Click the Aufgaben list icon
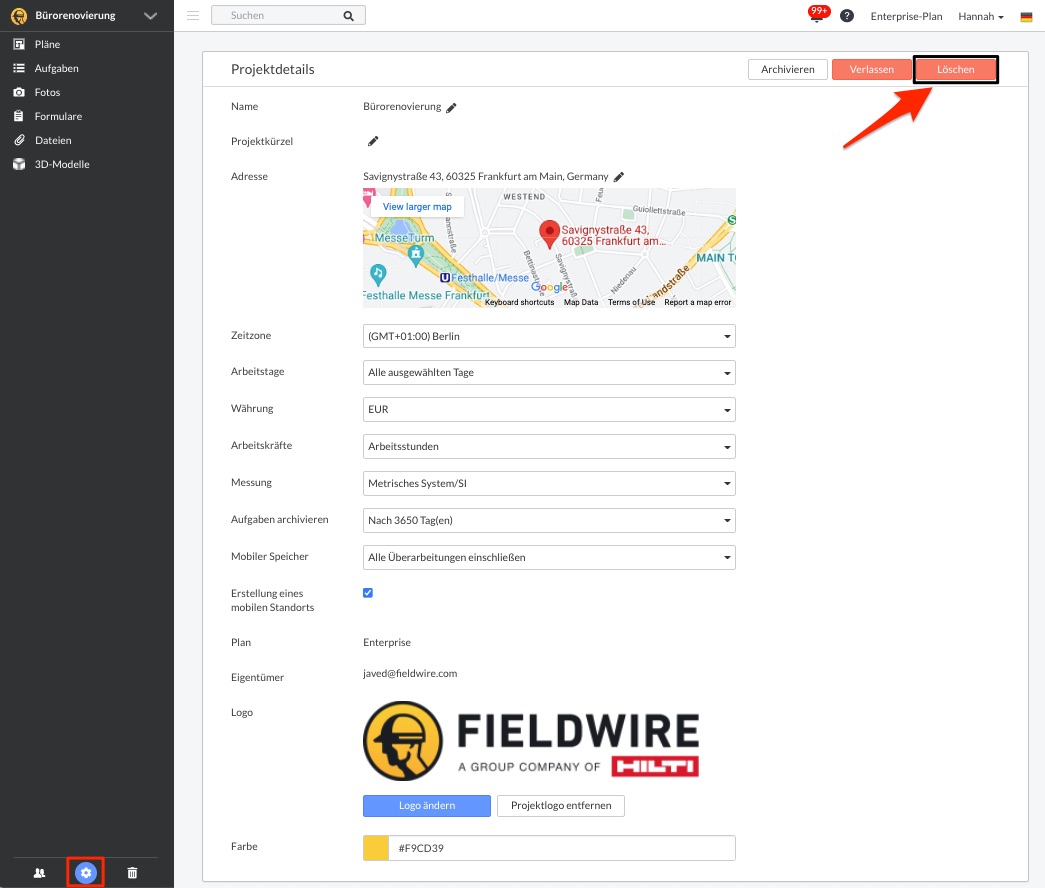The width and height of the screenshot is (1045, 888). [x=19, y=68]
